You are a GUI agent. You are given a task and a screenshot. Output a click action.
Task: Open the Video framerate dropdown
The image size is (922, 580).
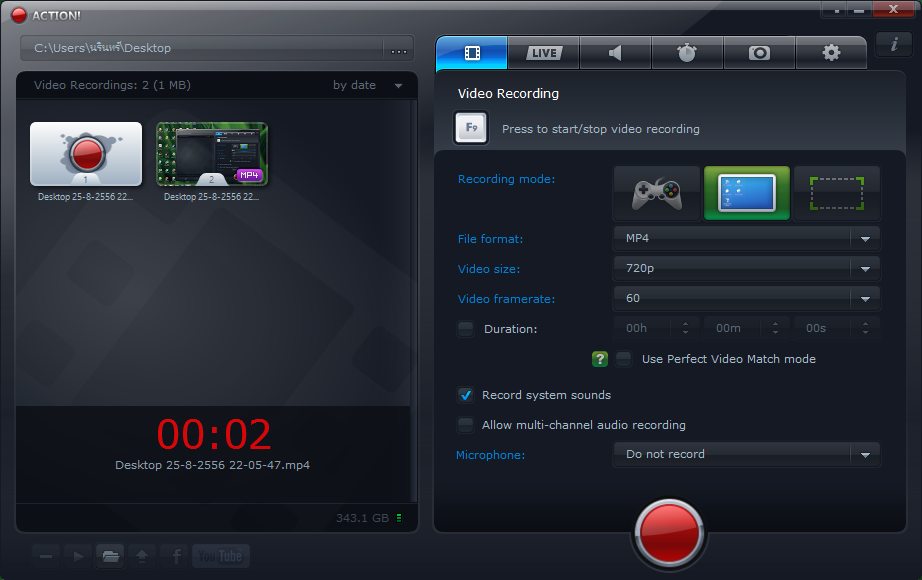pyautogui.click(x=746, y=298)
